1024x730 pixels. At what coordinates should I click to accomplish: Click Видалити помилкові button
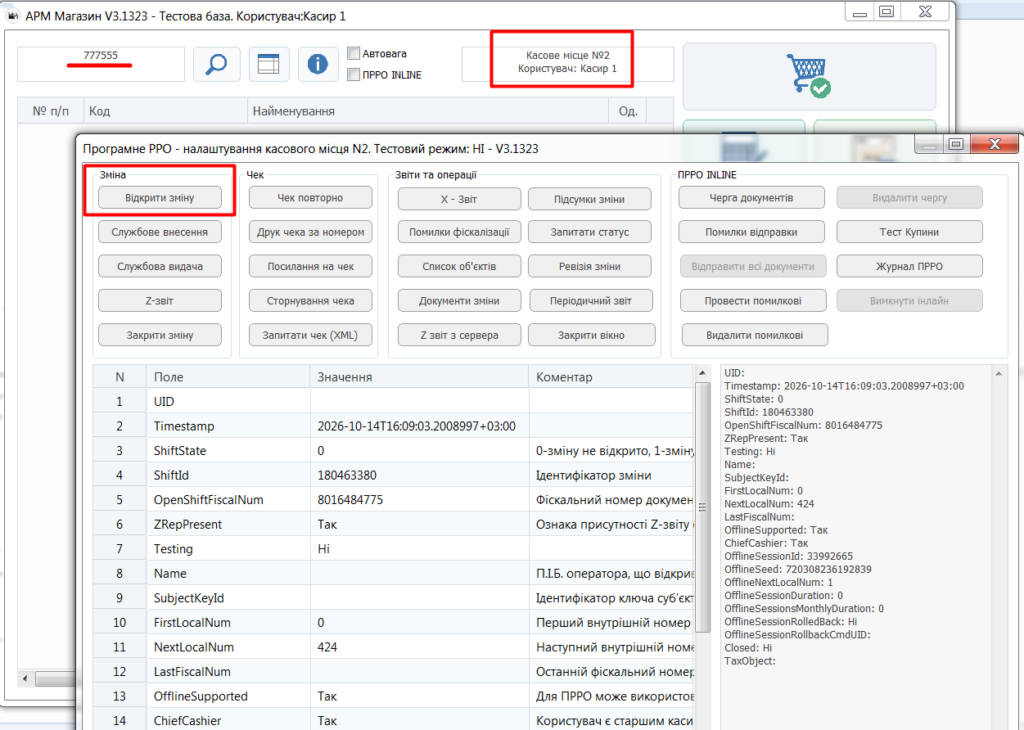[755, 335]
